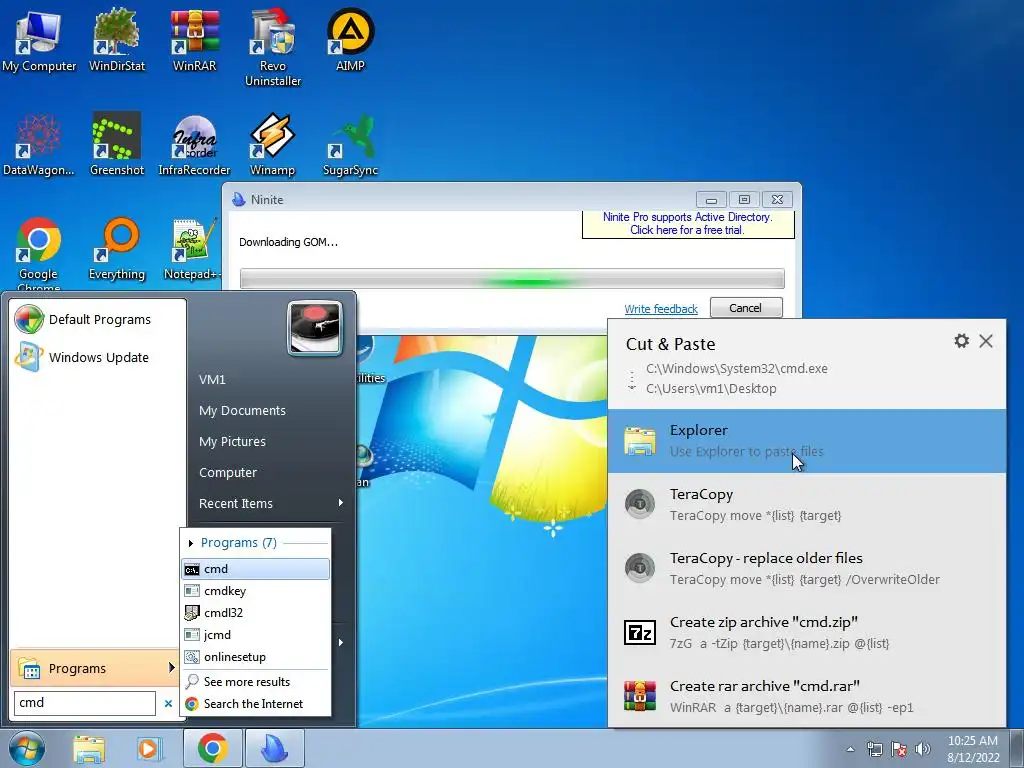Clear the Start menu search text
The image size is (1024, 768).
[x=168, y=703]
